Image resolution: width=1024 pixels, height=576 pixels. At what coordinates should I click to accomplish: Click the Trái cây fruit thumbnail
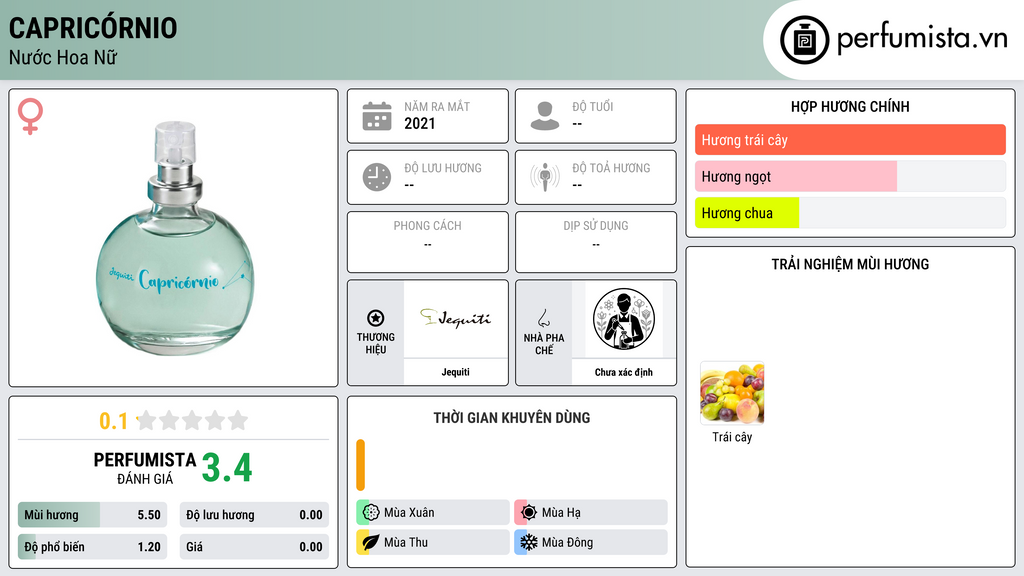coord(732,393)
